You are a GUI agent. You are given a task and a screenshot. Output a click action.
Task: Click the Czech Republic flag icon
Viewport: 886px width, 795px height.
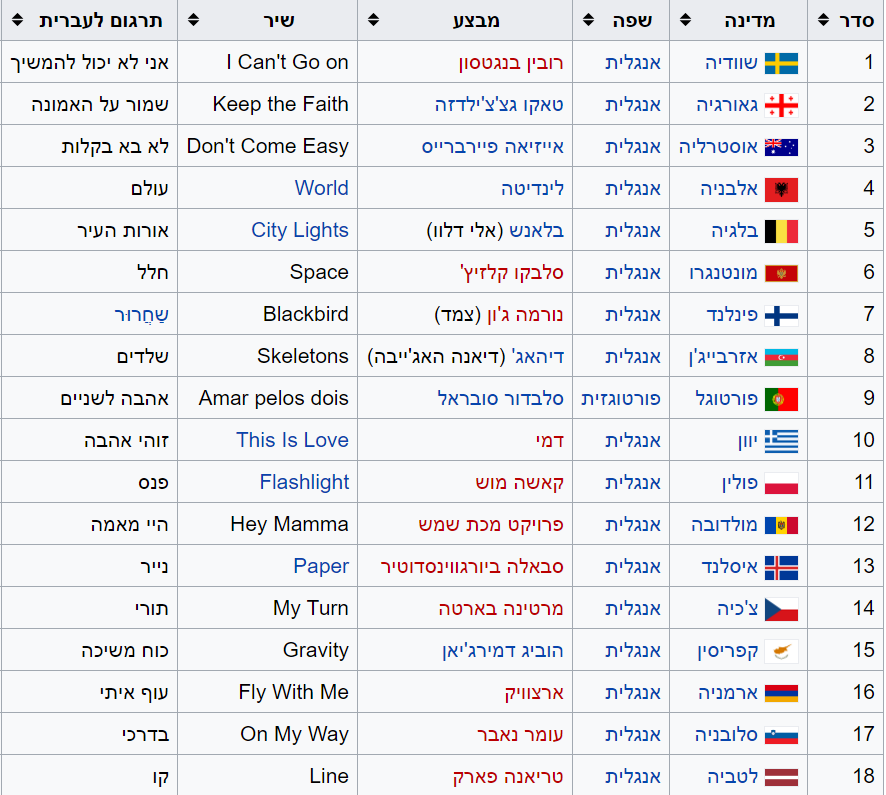(781, 609)
